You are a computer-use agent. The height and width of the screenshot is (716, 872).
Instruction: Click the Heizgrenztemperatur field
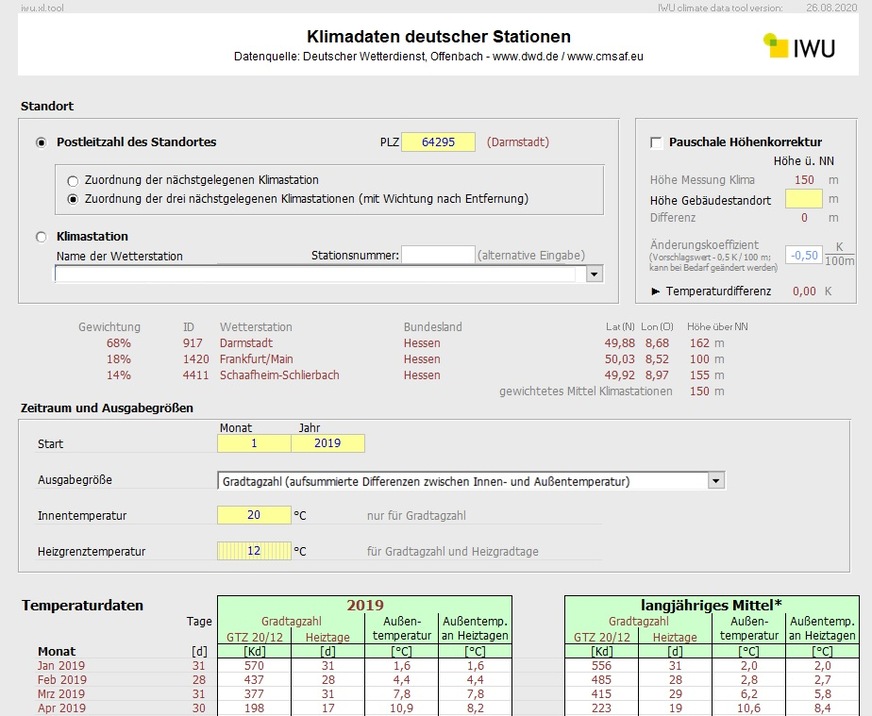tap(254, 551)
